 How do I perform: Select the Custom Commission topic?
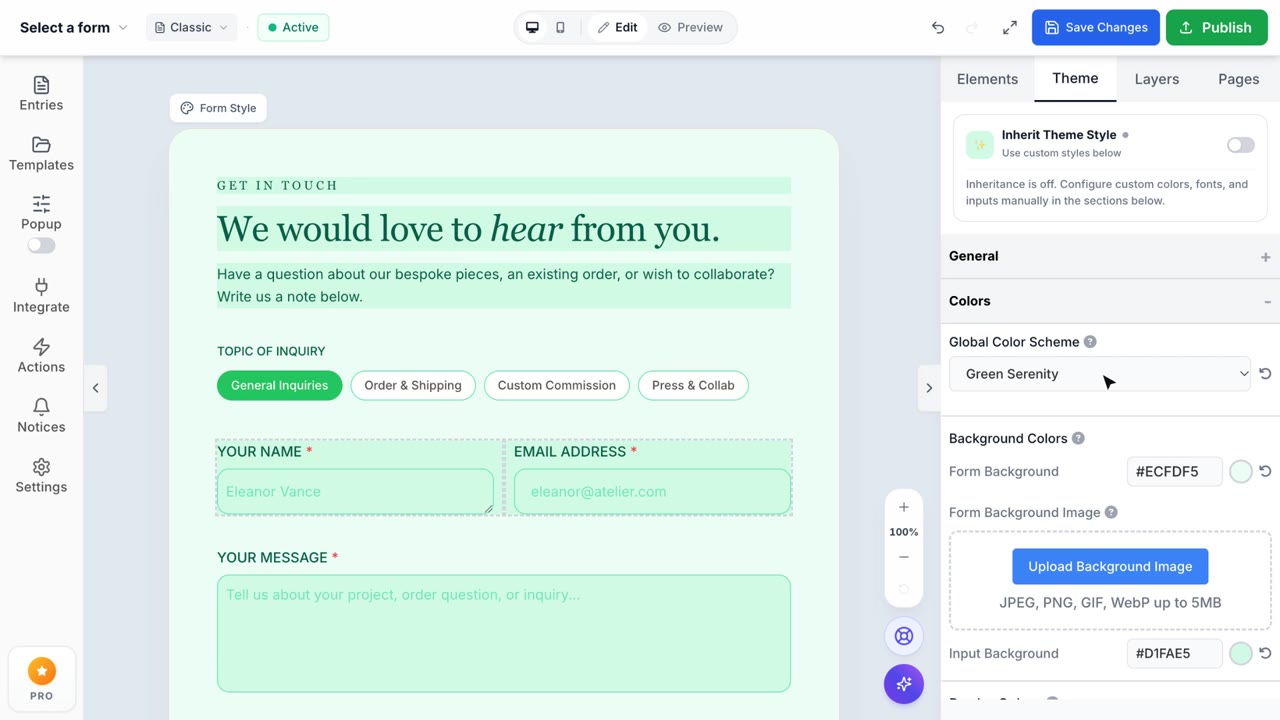click(x=557, y=385)
